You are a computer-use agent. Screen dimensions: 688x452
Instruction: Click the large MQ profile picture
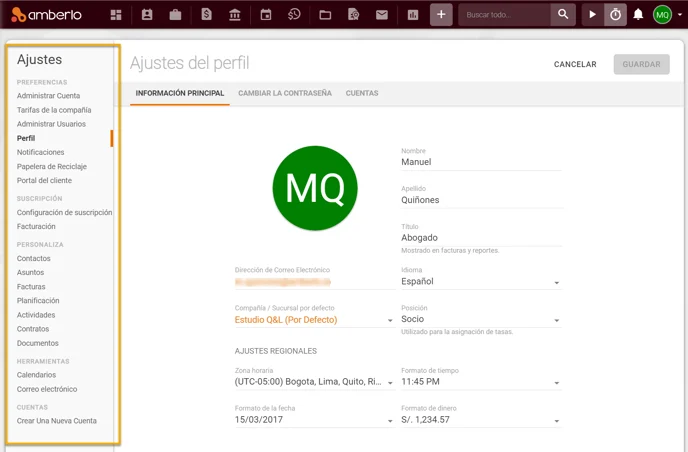[315, 188]
